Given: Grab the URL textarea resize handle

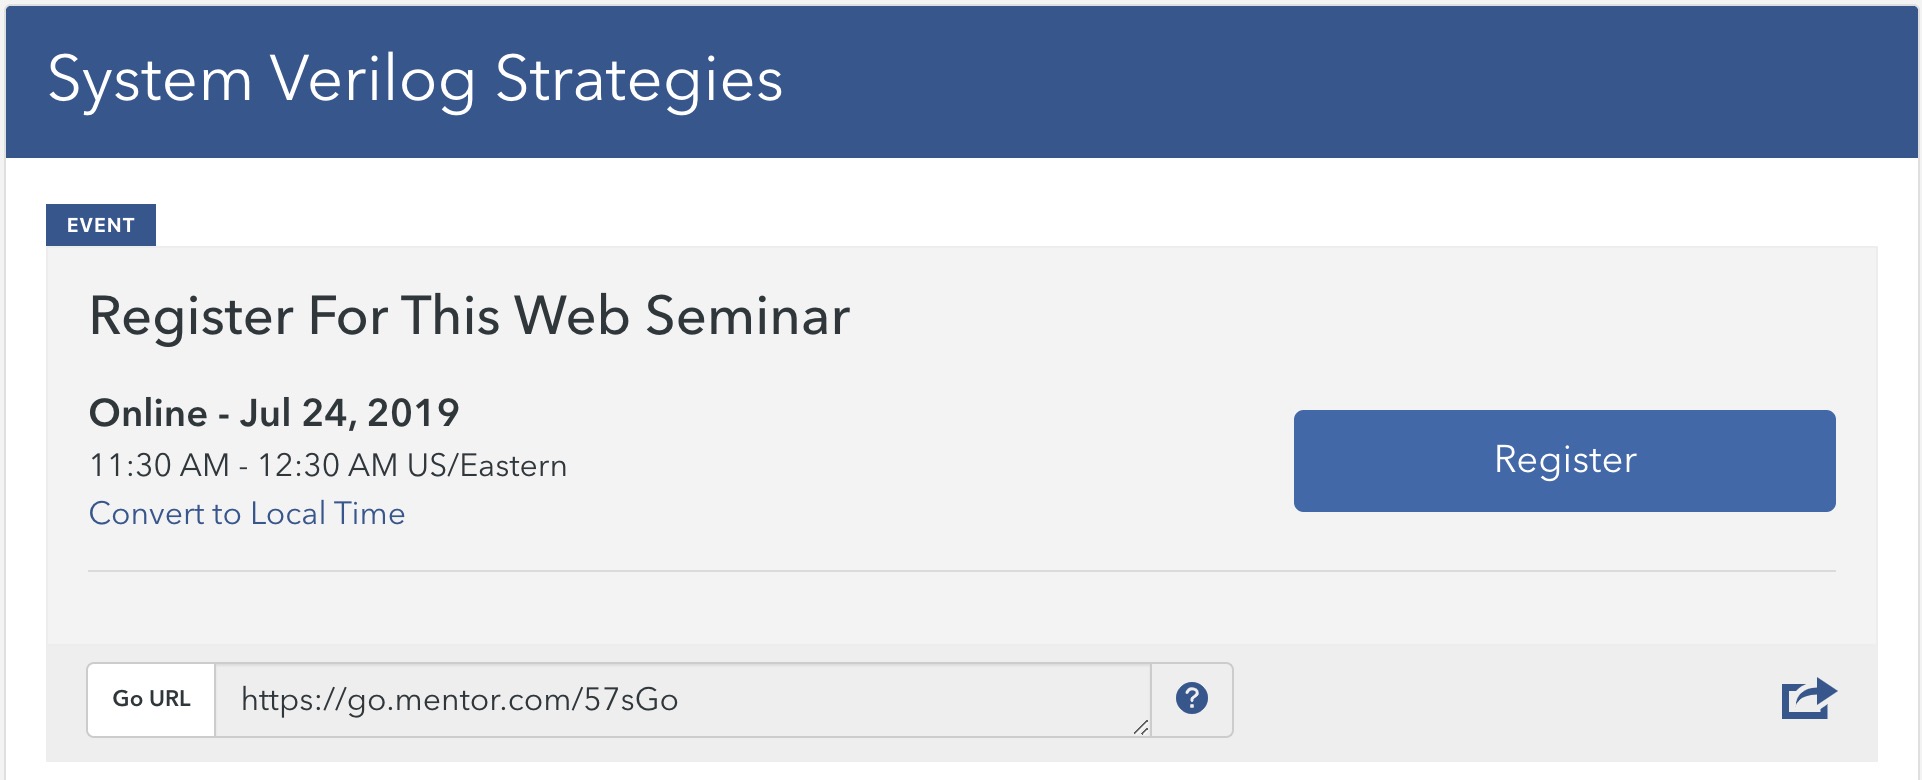Looking at the screenshot, I should click(x=1141, y=727).
